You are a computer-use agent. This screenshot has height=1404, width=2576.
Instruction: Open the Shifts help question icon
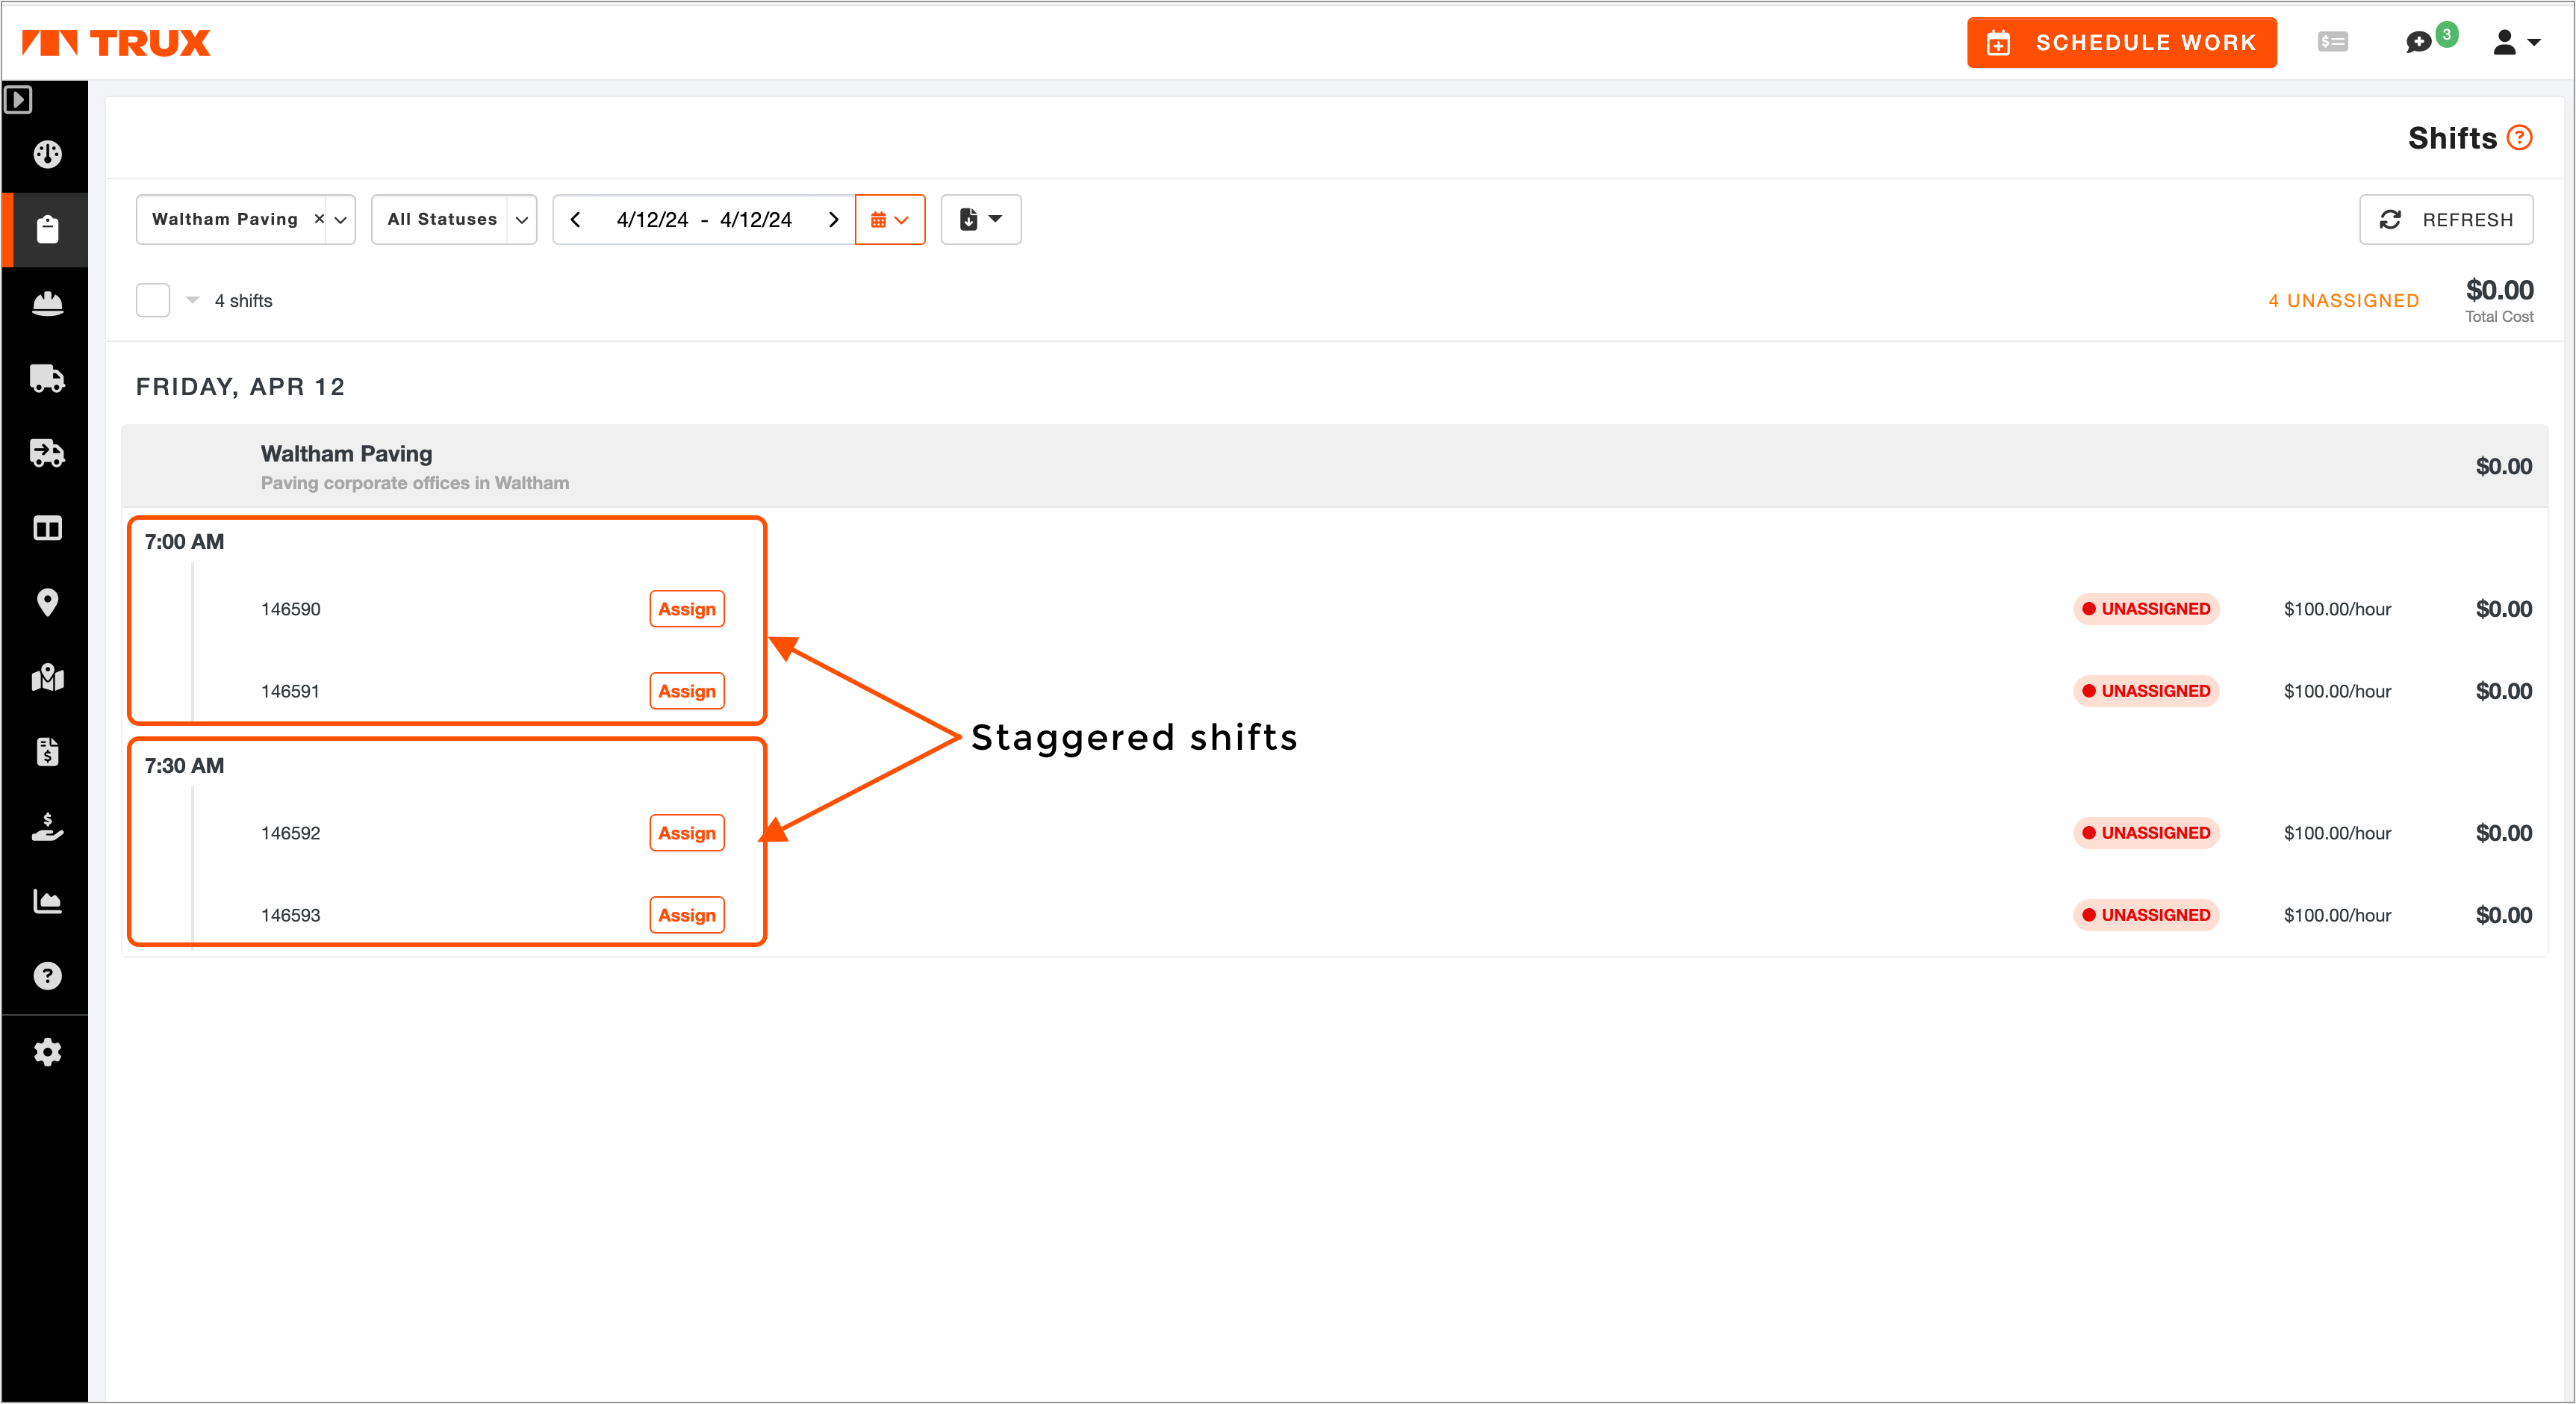2520,137
